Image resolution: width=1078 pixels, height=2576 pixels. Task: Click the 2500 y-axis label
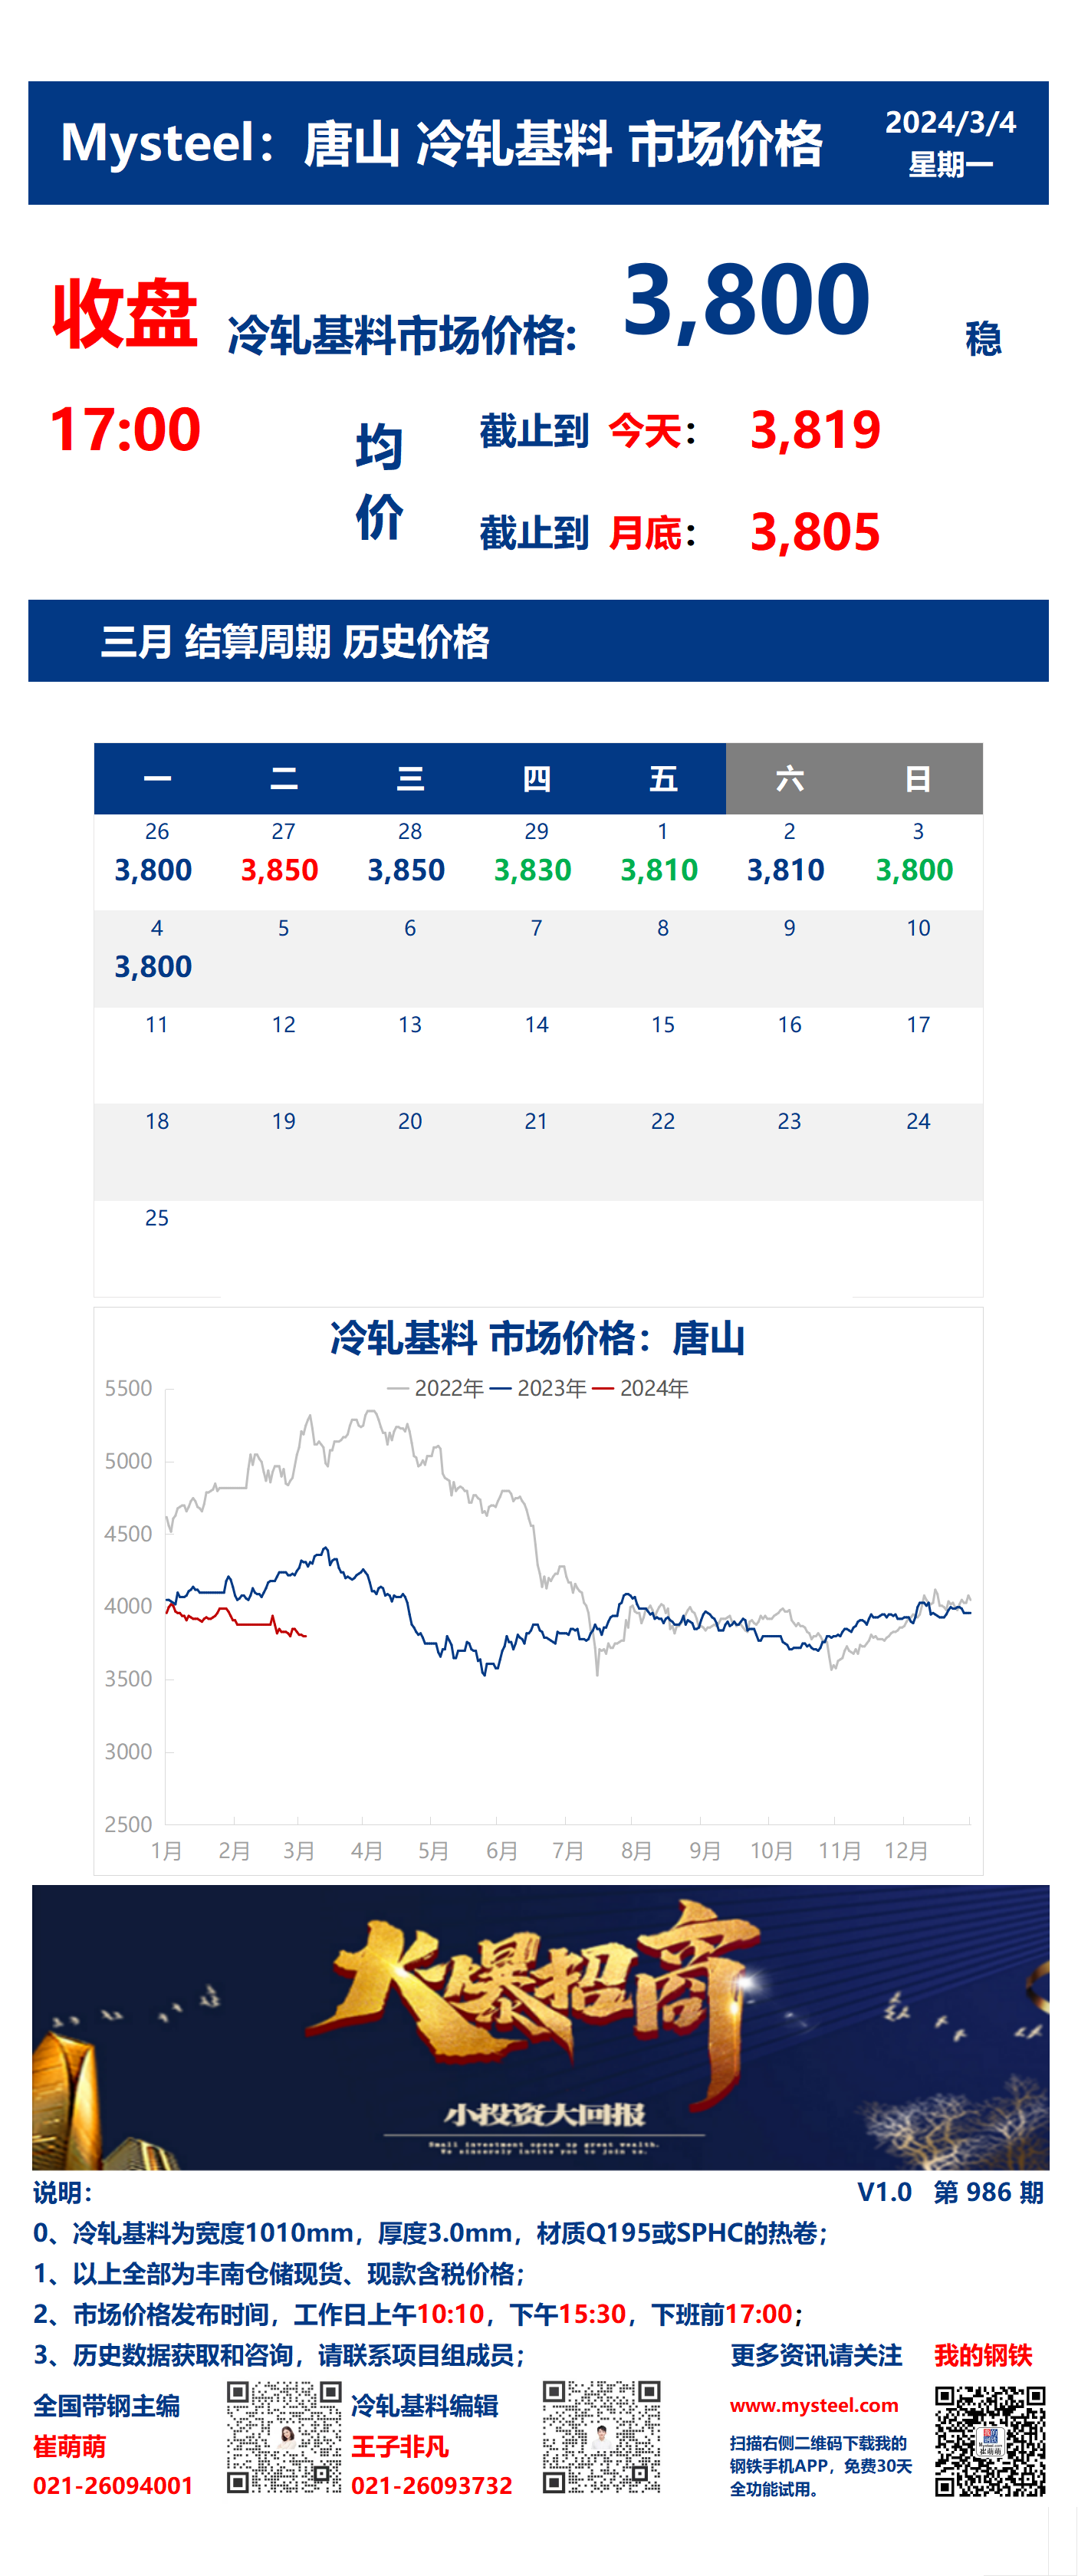pos(128,1824)
